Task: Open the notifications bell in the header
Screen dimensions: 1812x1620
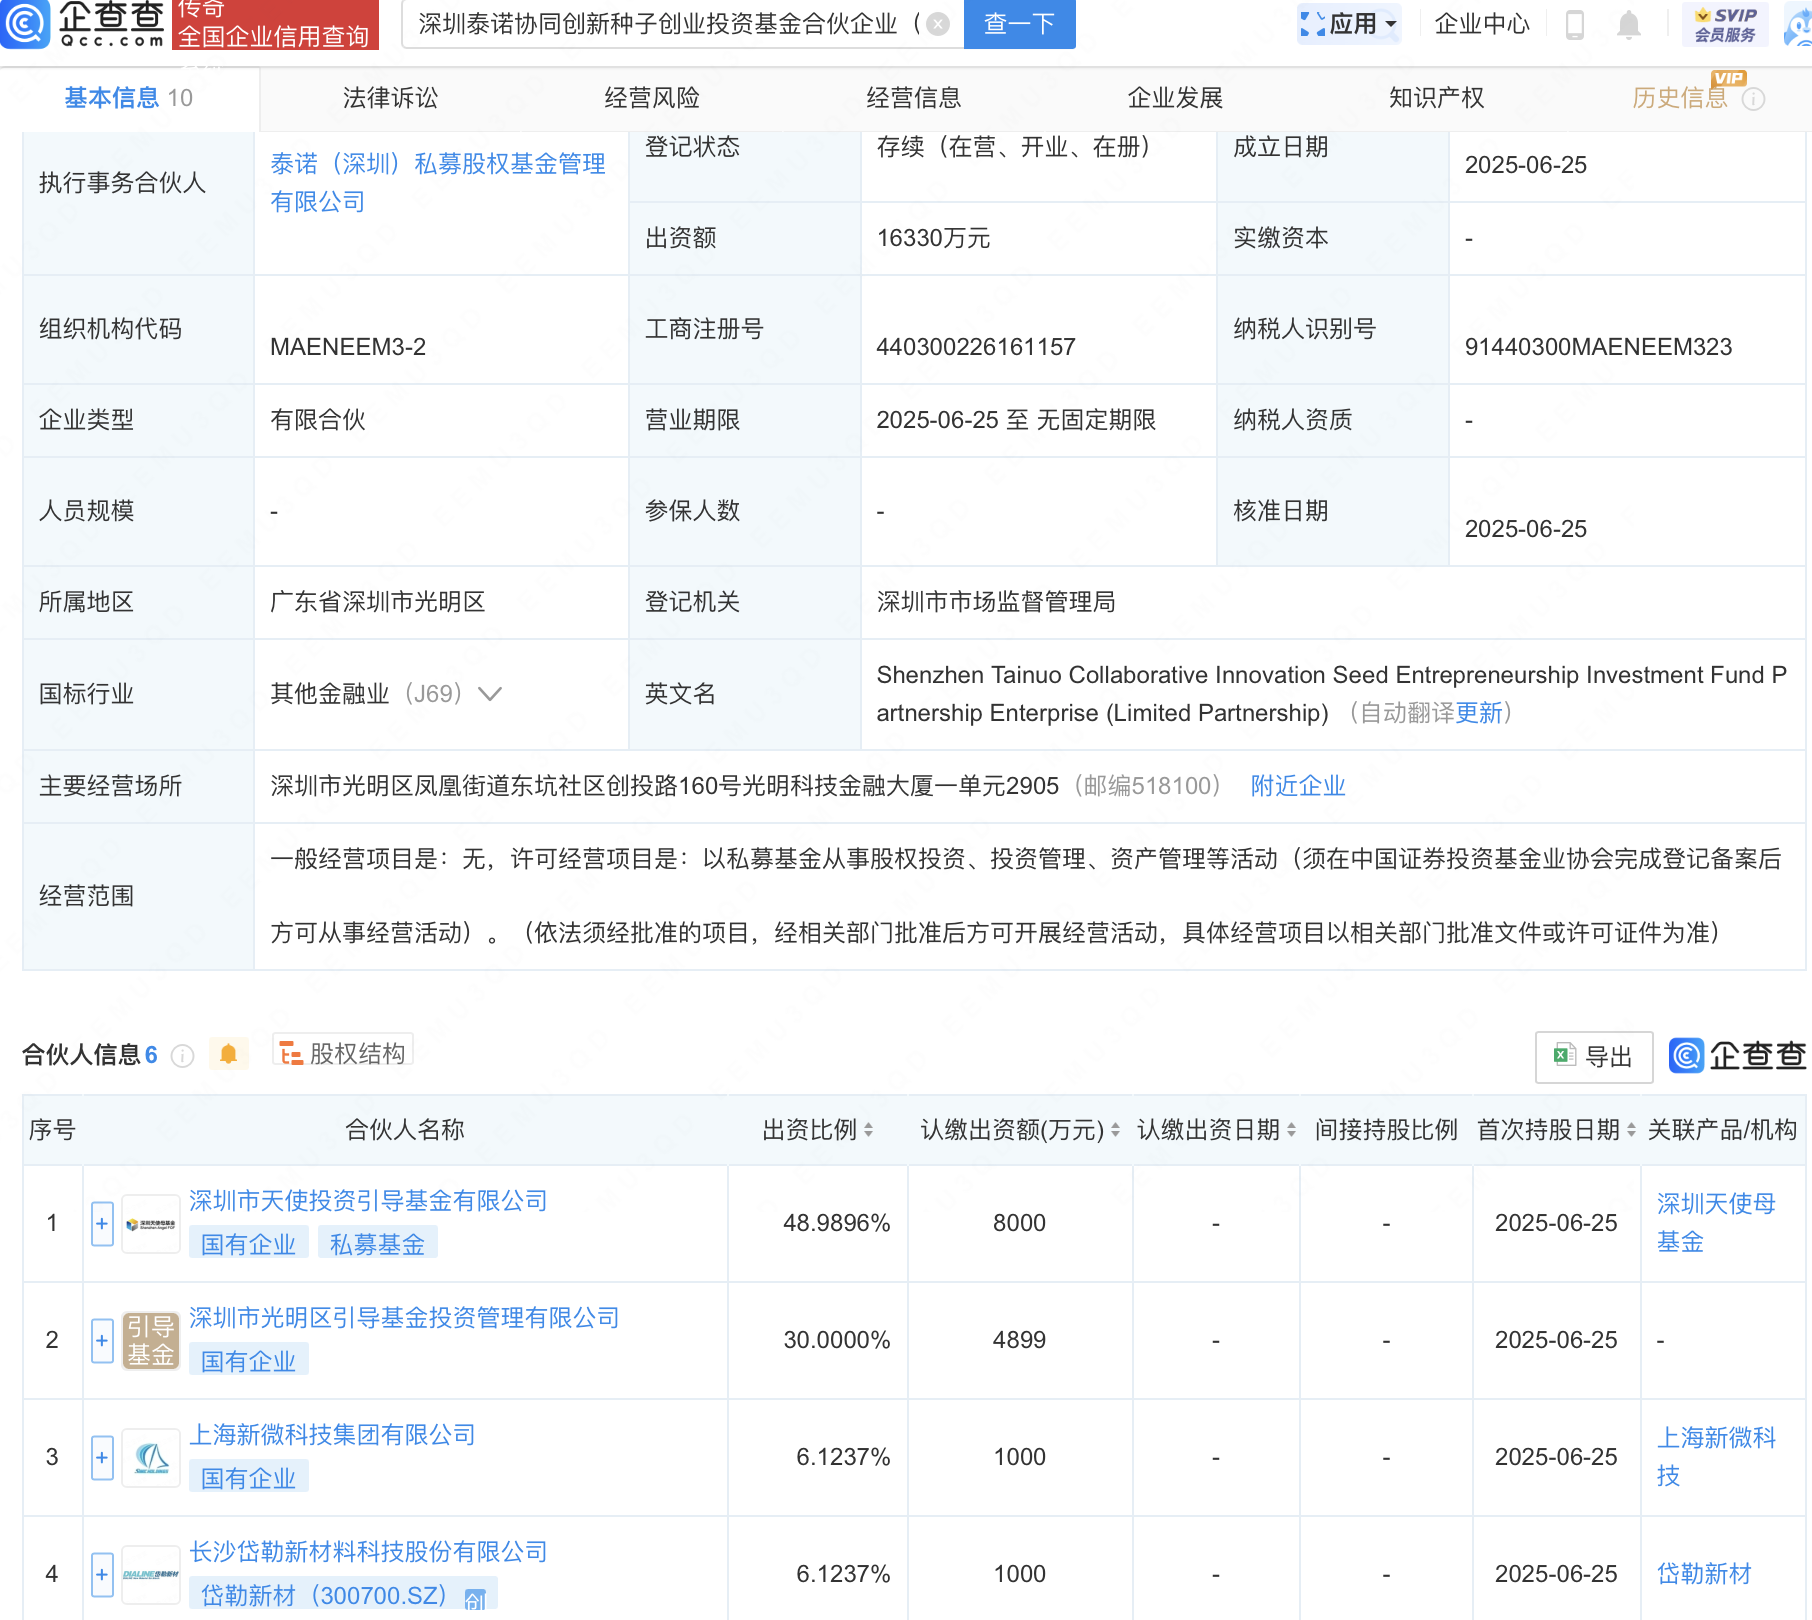Action: [1629, 24]
